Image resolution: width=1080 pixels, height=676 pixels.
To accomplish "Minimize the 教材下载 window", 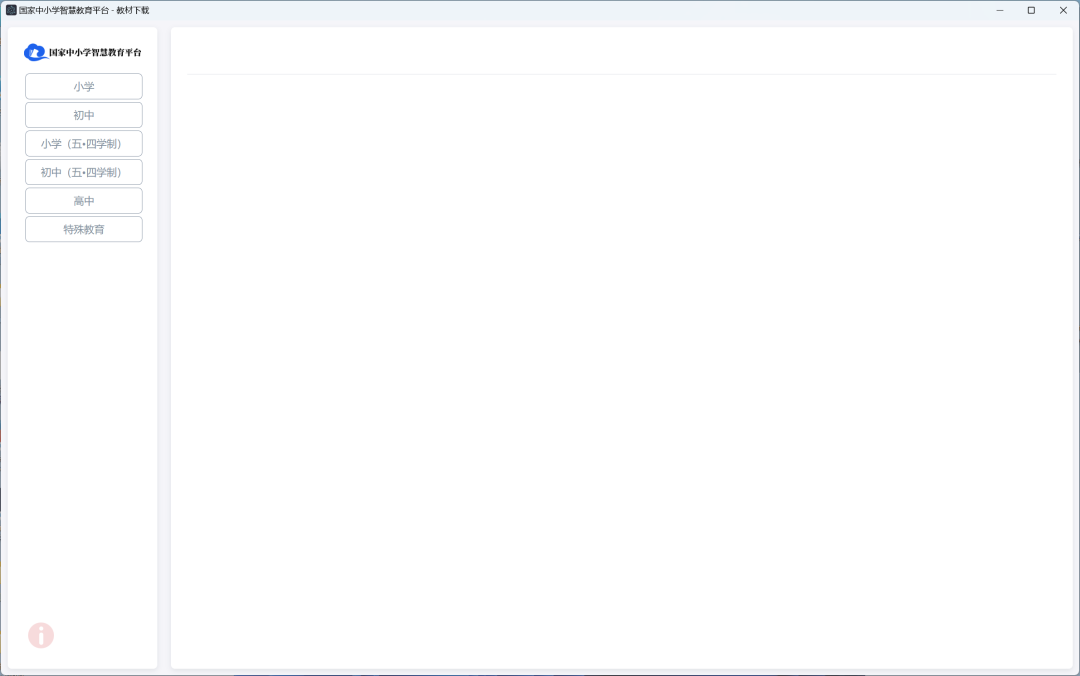I will point(999,10).
